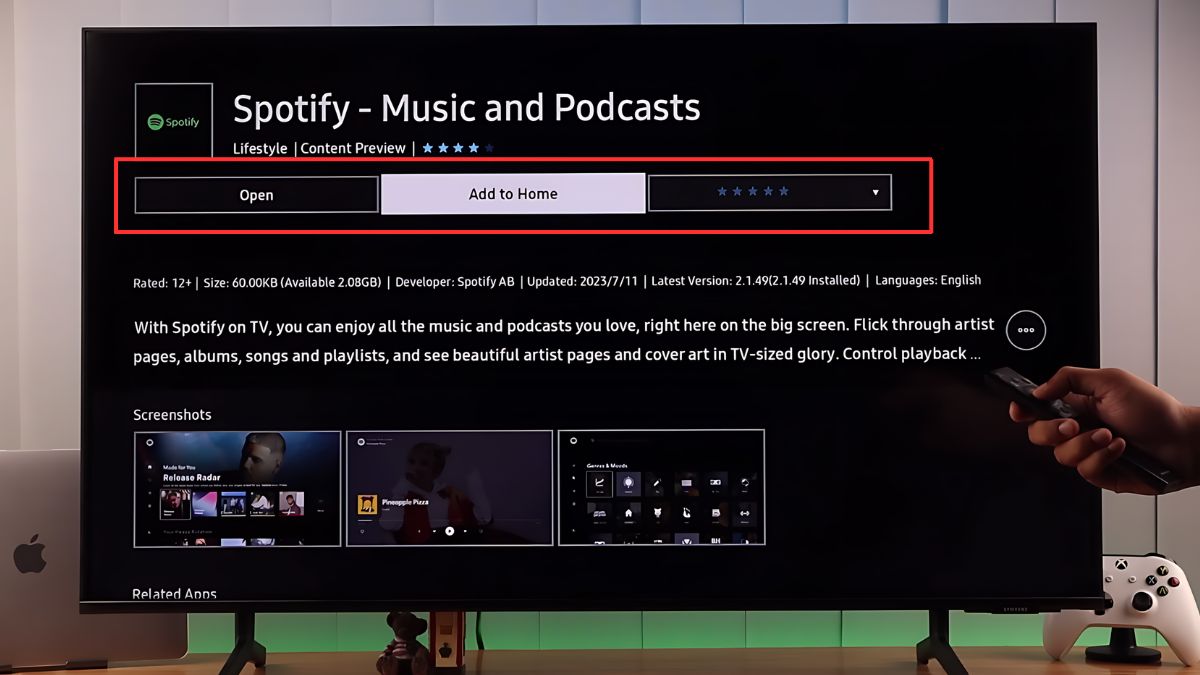Click the app's four-star rating under the title
1200x675 pixels.
point(458,148)
